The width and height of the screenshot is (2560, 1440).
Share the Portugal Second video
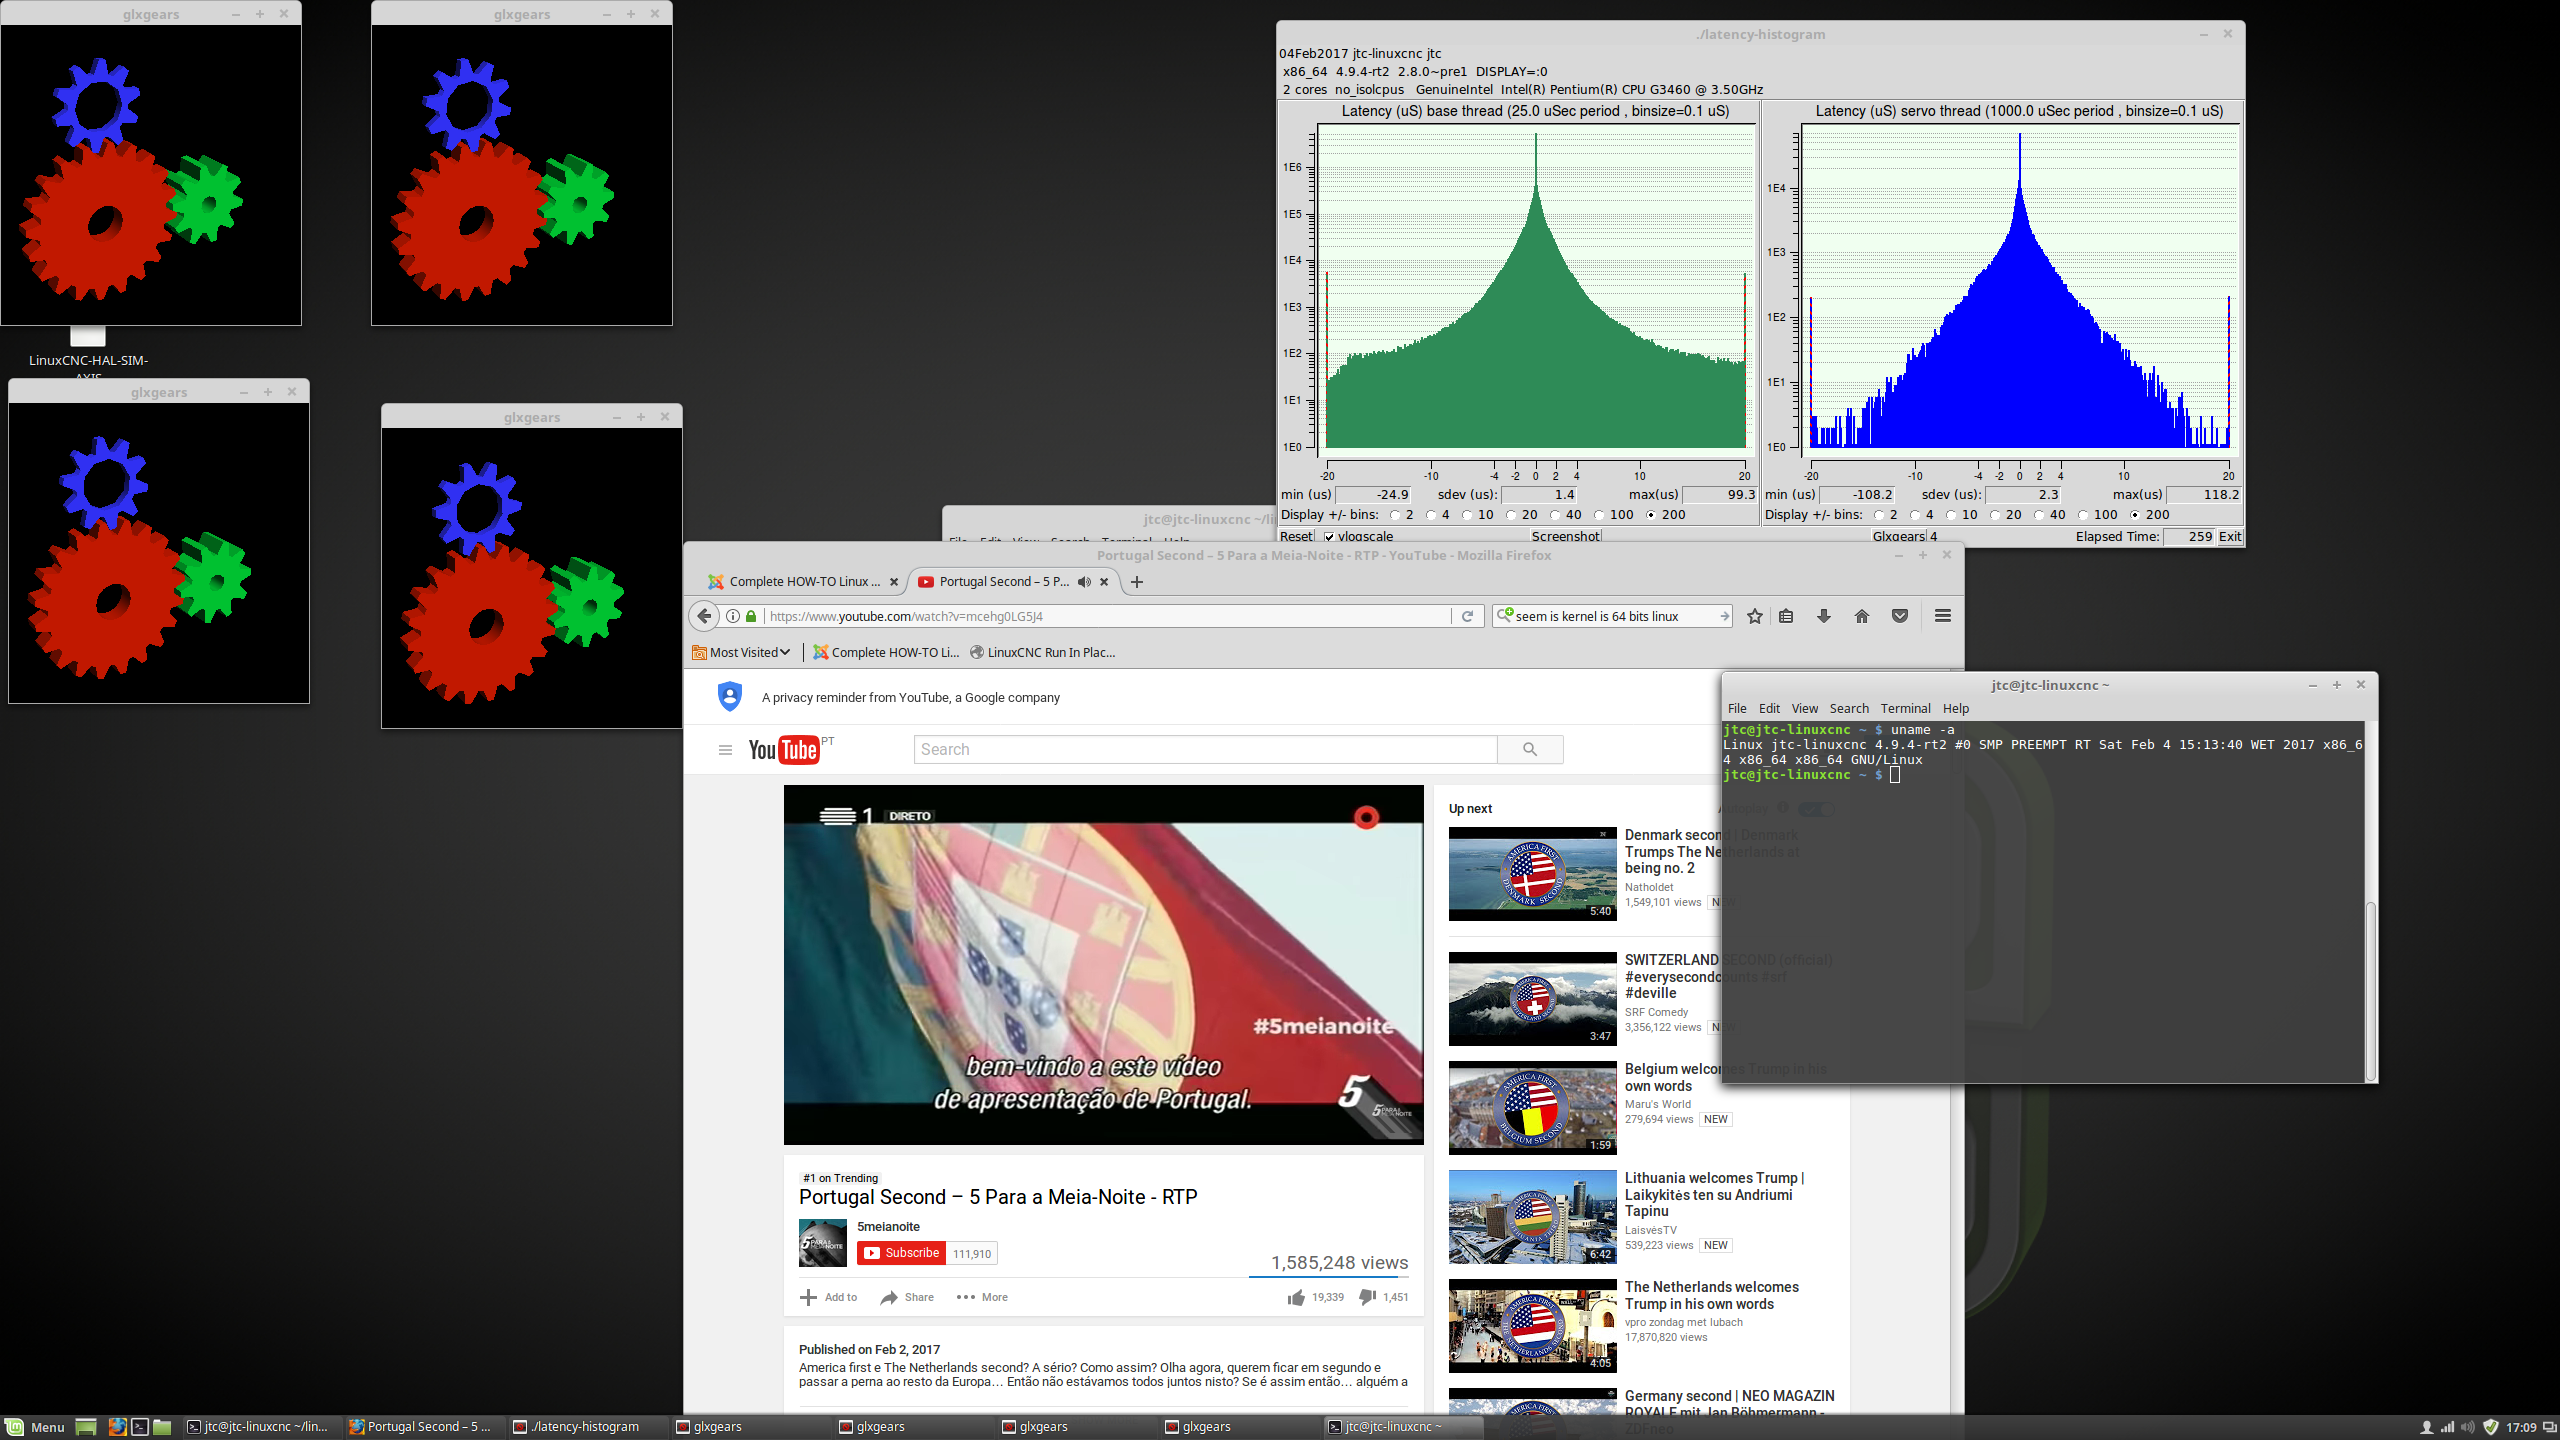(x=907, y=1297)
